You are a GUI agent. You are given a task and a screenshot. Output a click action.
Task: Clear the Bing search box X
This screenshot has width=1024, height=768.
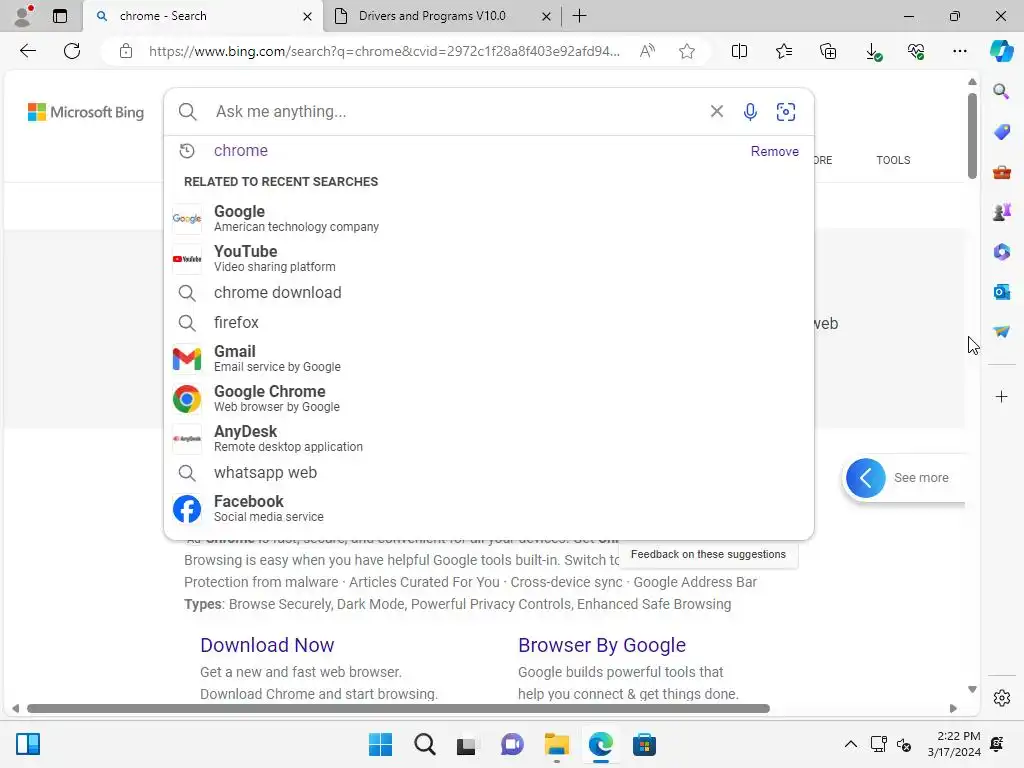(716, 111)
